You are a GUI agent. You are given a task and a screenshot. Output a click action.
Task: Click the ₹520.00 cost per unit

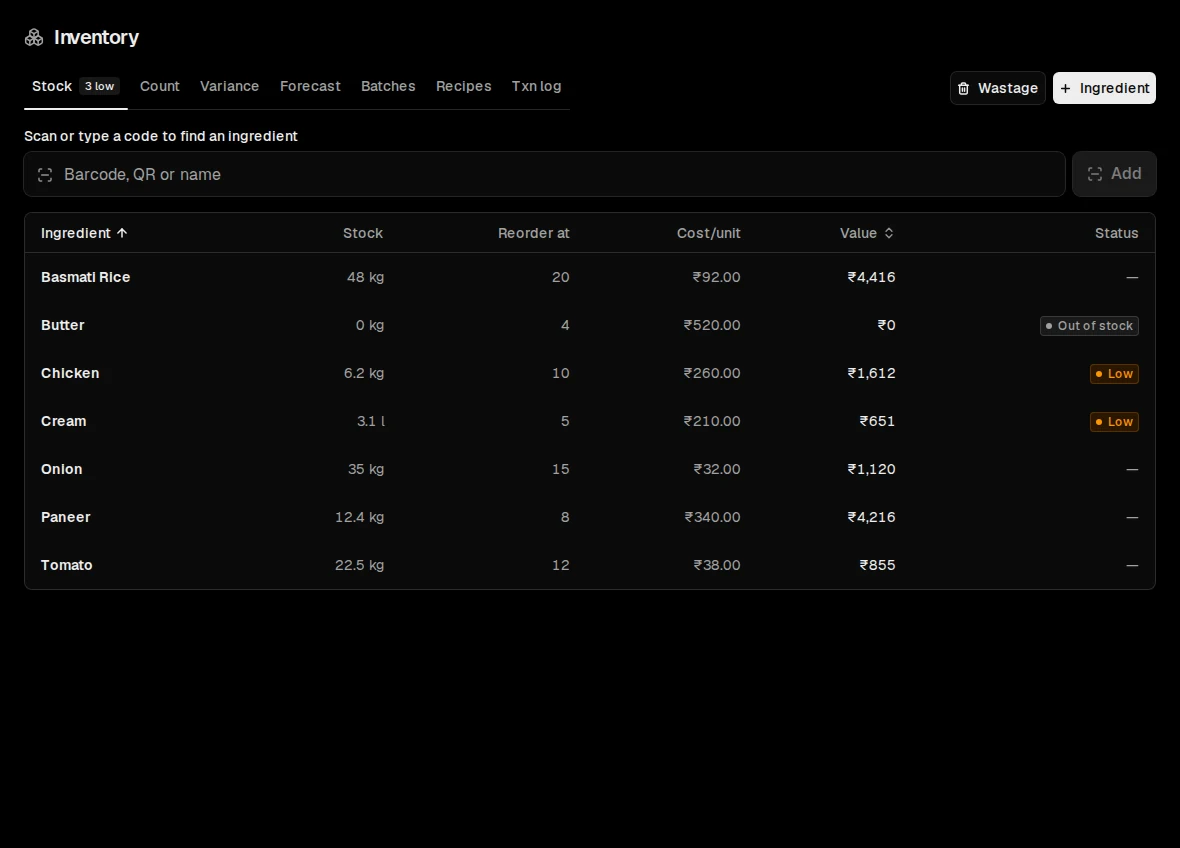712,325
